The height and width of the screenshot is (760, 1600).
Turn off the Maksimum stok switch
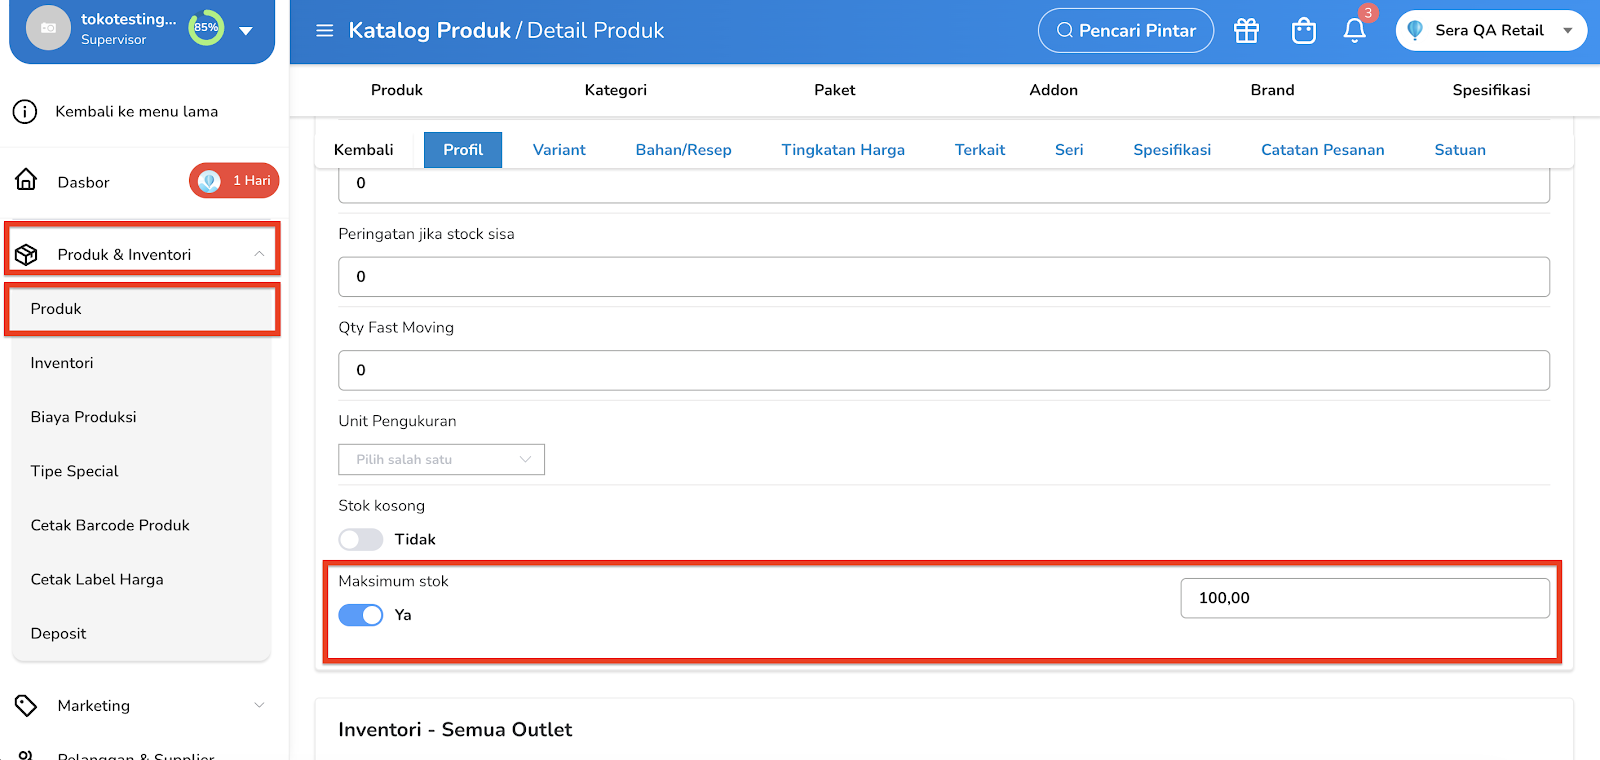pyautogui.click(x=361, y=615)
